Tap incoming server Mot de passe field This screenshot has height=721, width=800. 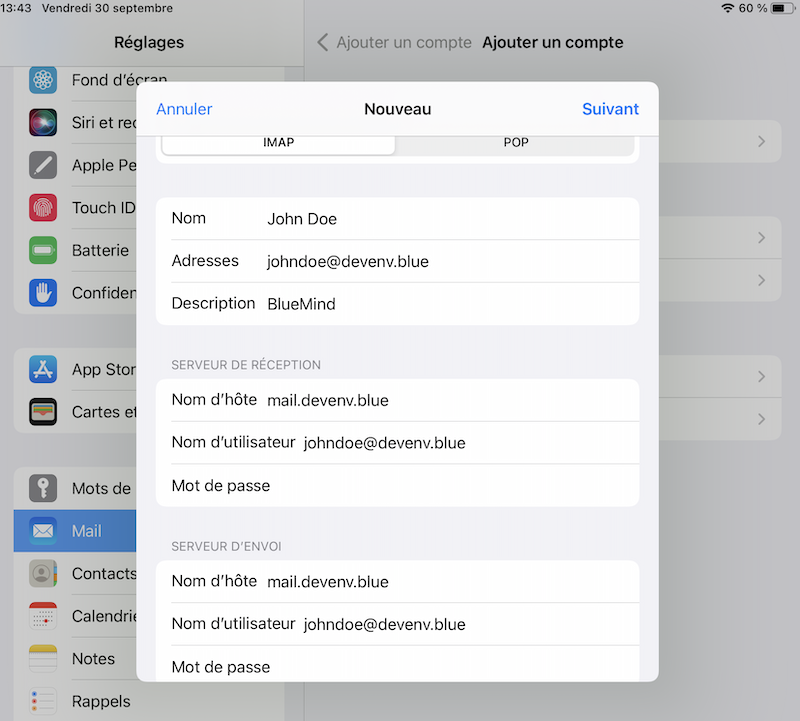click(x=450, y=486)
